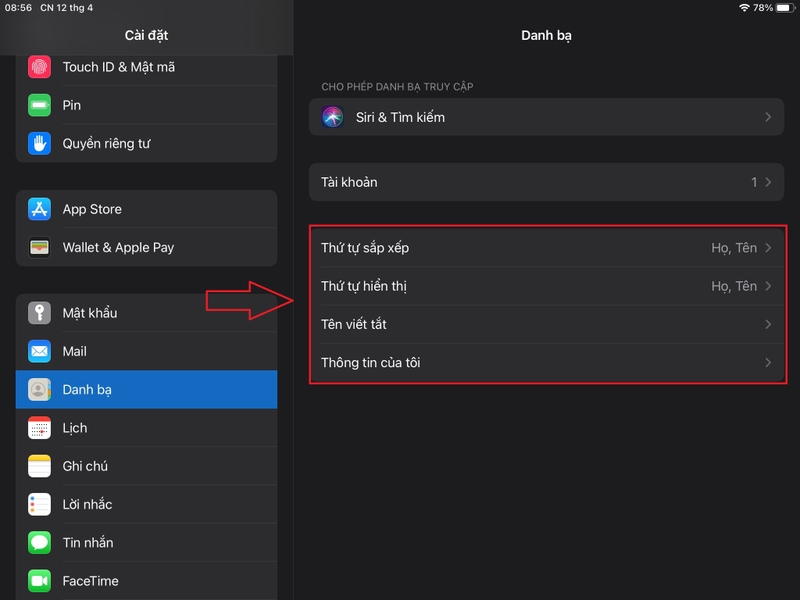The height and width of the screenshot is (600, 800).
Task: Tap the battery status icon
Action: [x=785, y=8]
